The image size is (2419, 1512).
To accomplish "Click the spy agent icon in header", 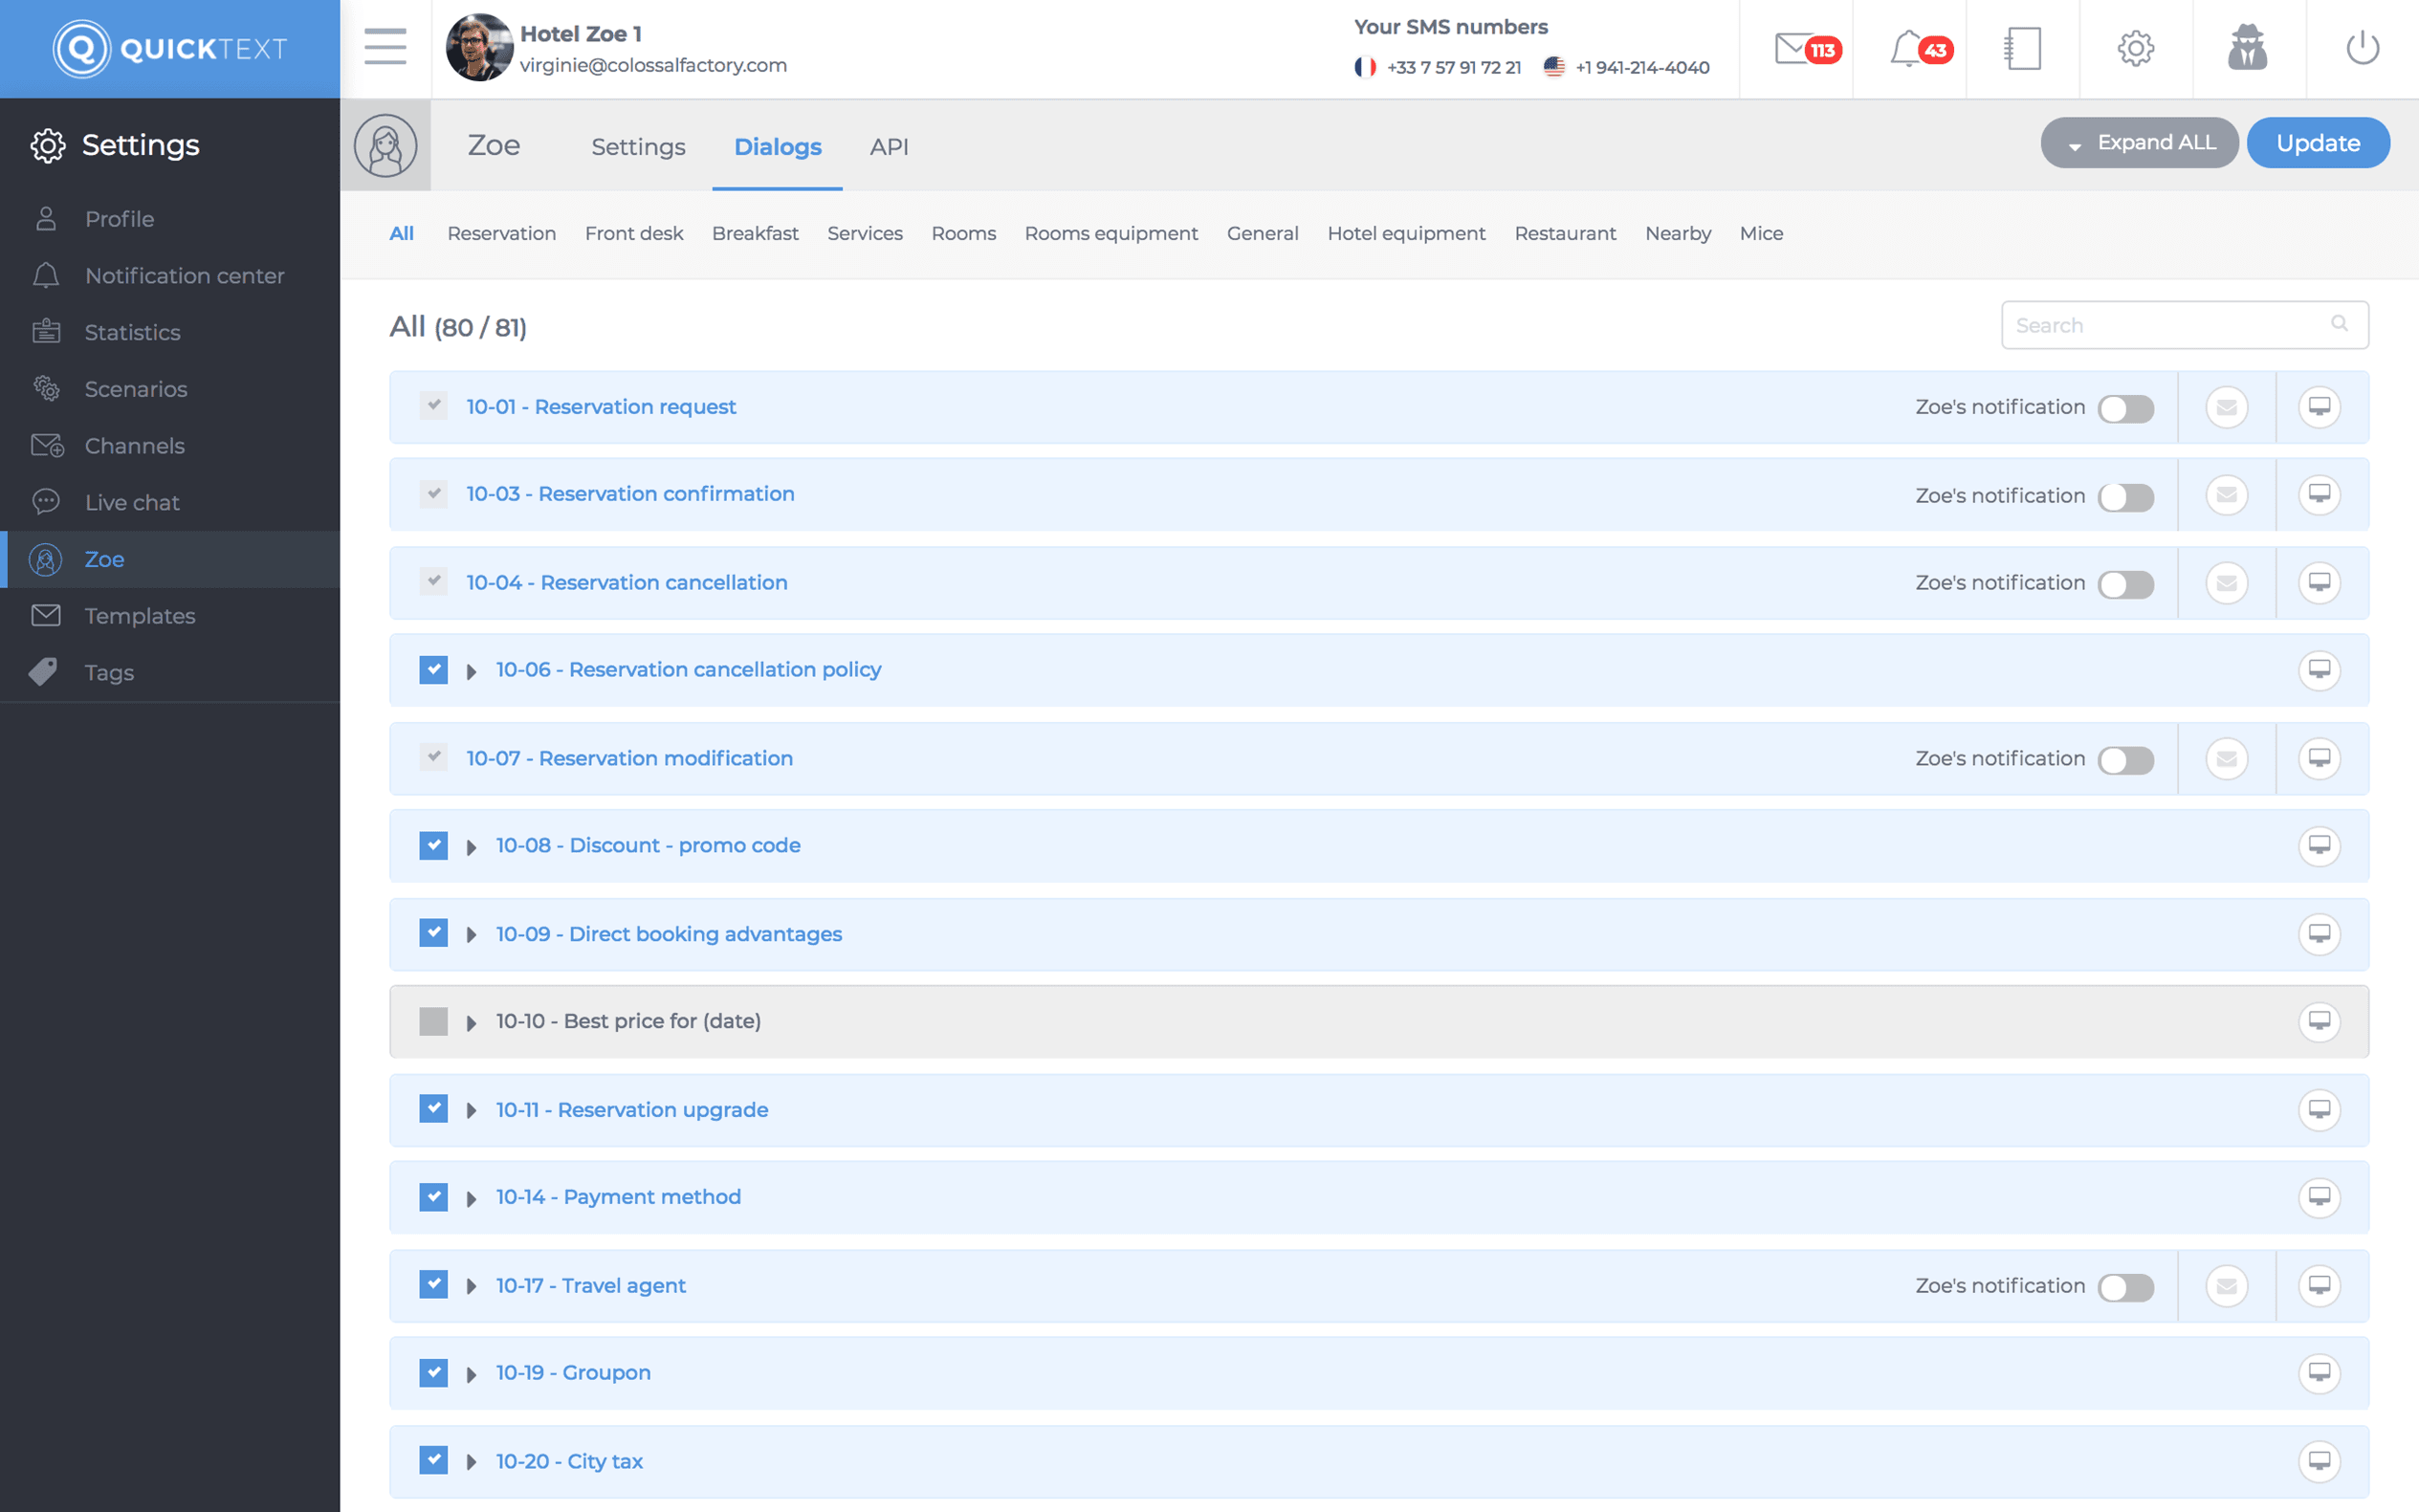I will [x=2247, y=48].
